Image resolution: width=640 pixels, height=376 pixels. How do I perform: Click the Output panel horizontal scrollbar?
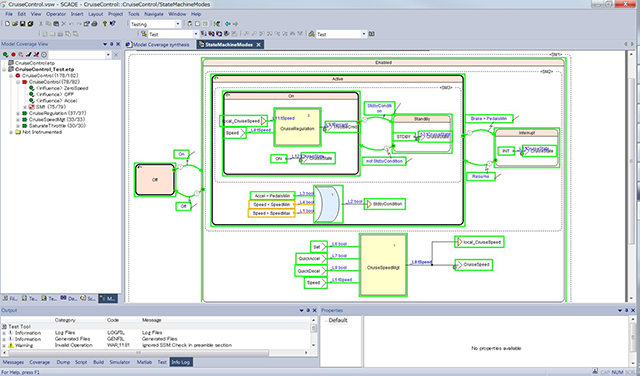tap(138, 352)
